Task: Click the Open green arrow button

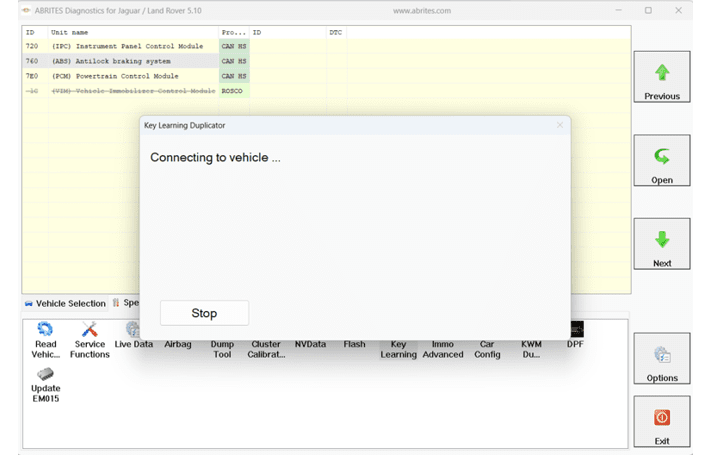Action: pos(662,160)
